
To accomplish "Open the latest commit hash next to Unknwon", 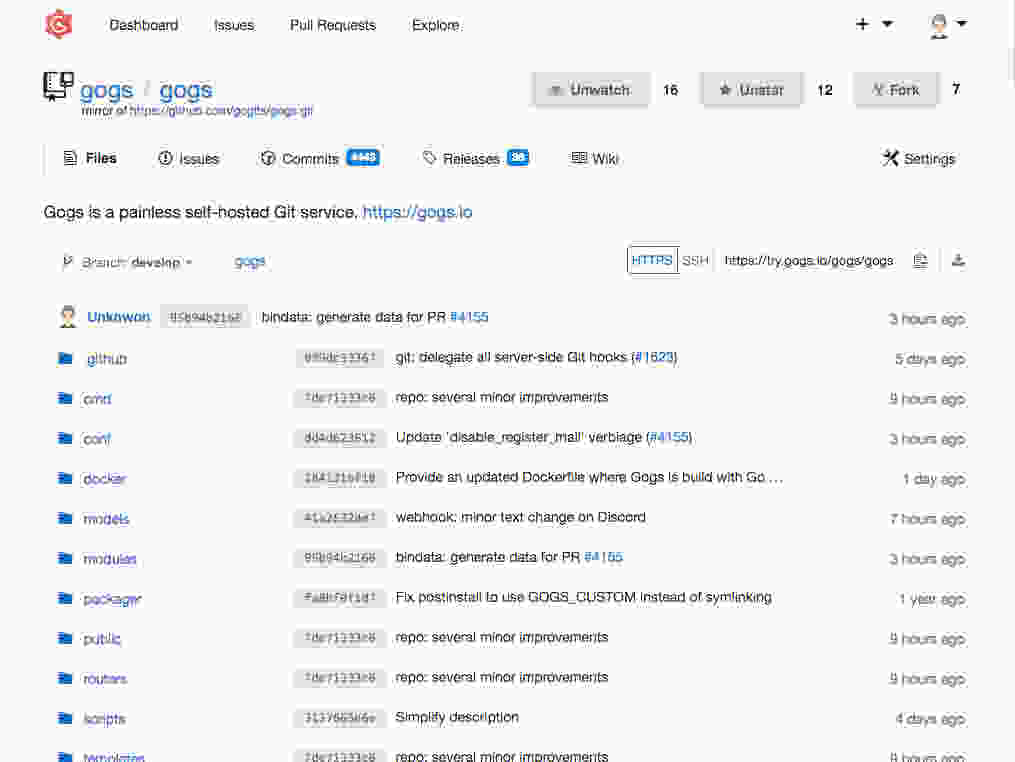I will pyautogui.click(x=205, y=317).
